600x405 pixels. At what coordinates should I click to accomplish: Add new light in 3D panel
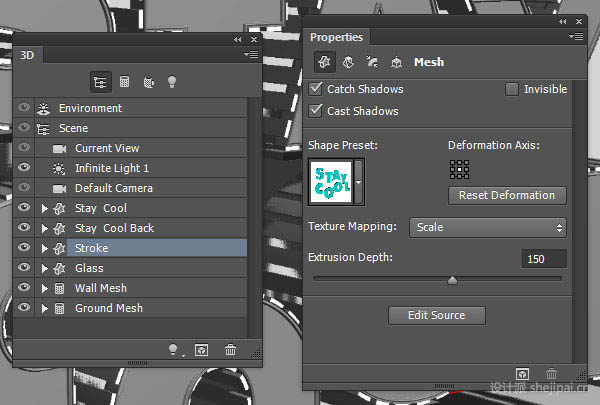(x=173, y=350)
